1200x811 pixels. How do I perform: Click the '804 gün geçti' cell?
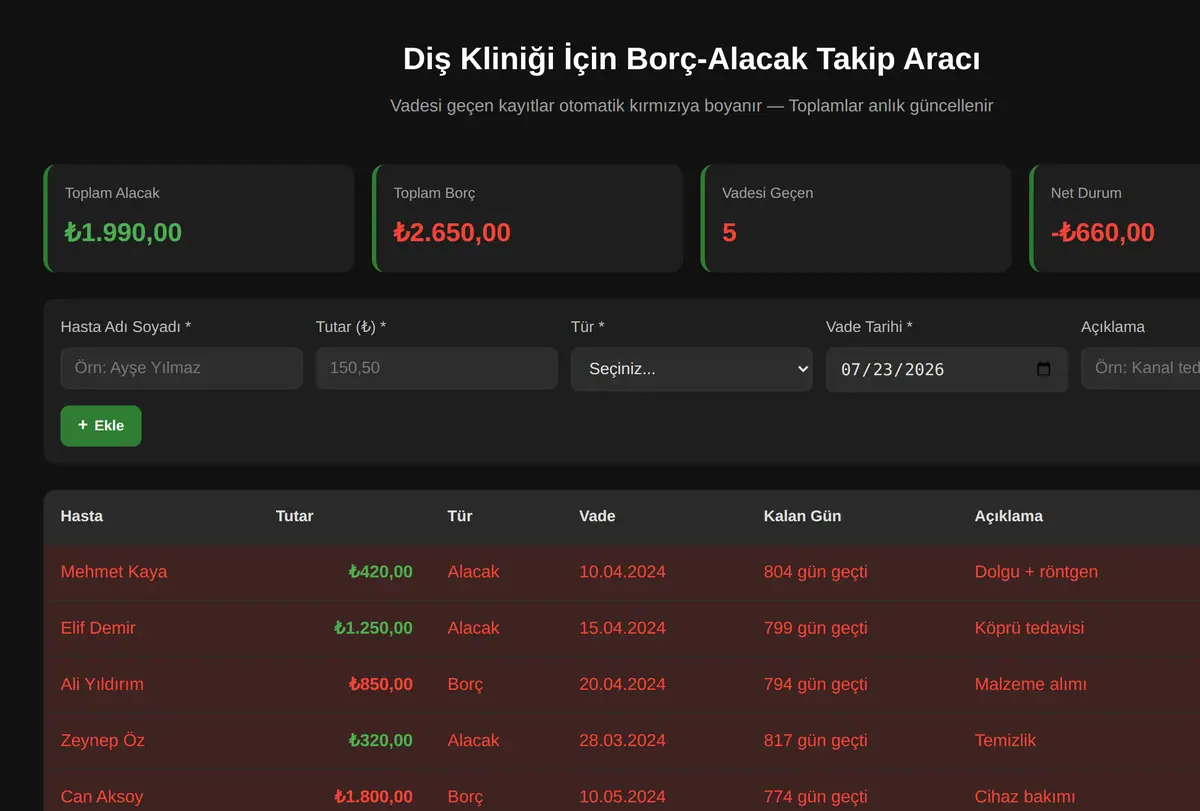pos(815,572)
